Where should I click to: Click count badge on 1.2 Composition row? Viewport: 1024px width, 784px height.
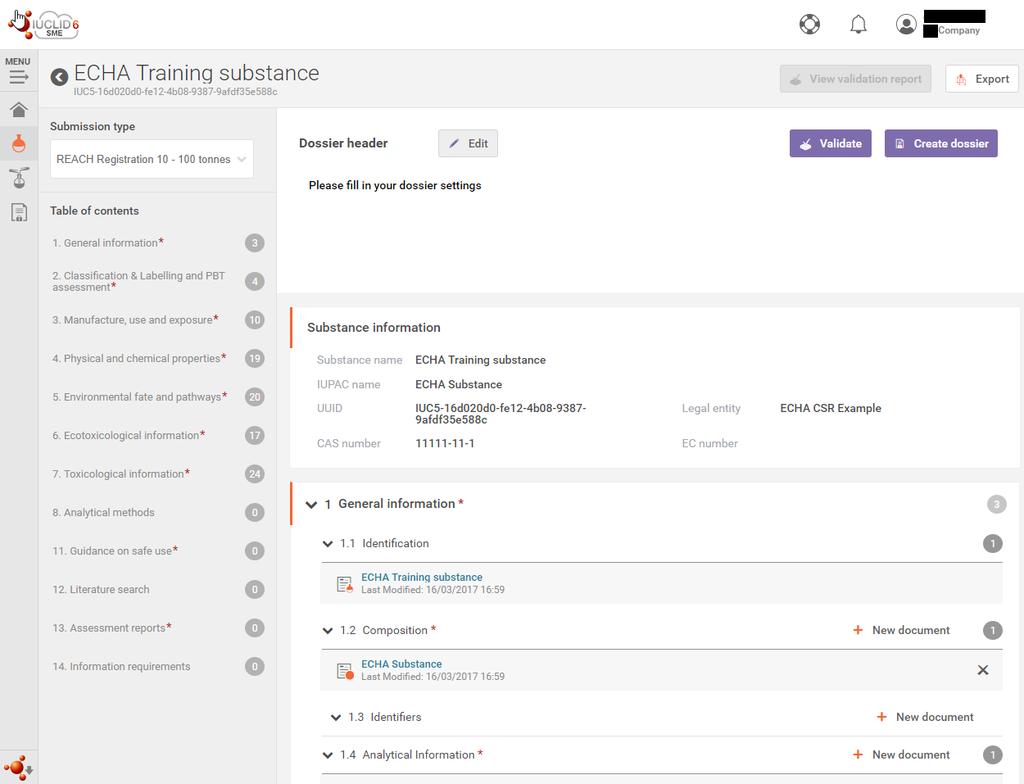993,630
